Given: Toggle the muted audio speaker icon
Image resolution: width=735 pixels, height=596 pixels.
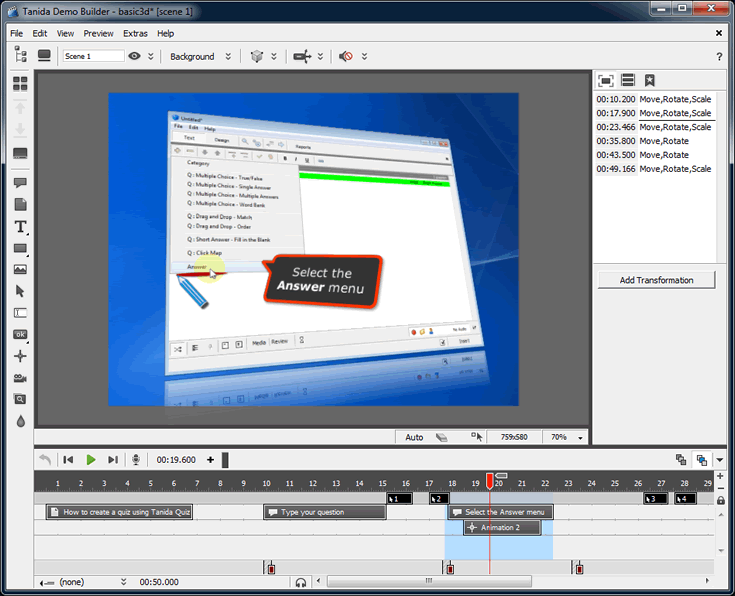Looking at the screenshot, I should point(346,56).
